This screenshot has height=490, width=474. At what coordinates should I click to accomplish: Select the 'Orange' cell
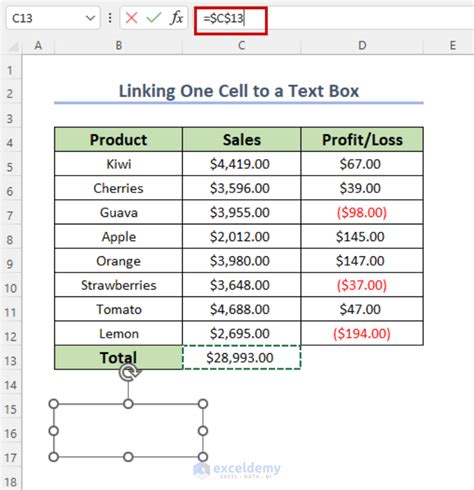(x=118, y=261)
